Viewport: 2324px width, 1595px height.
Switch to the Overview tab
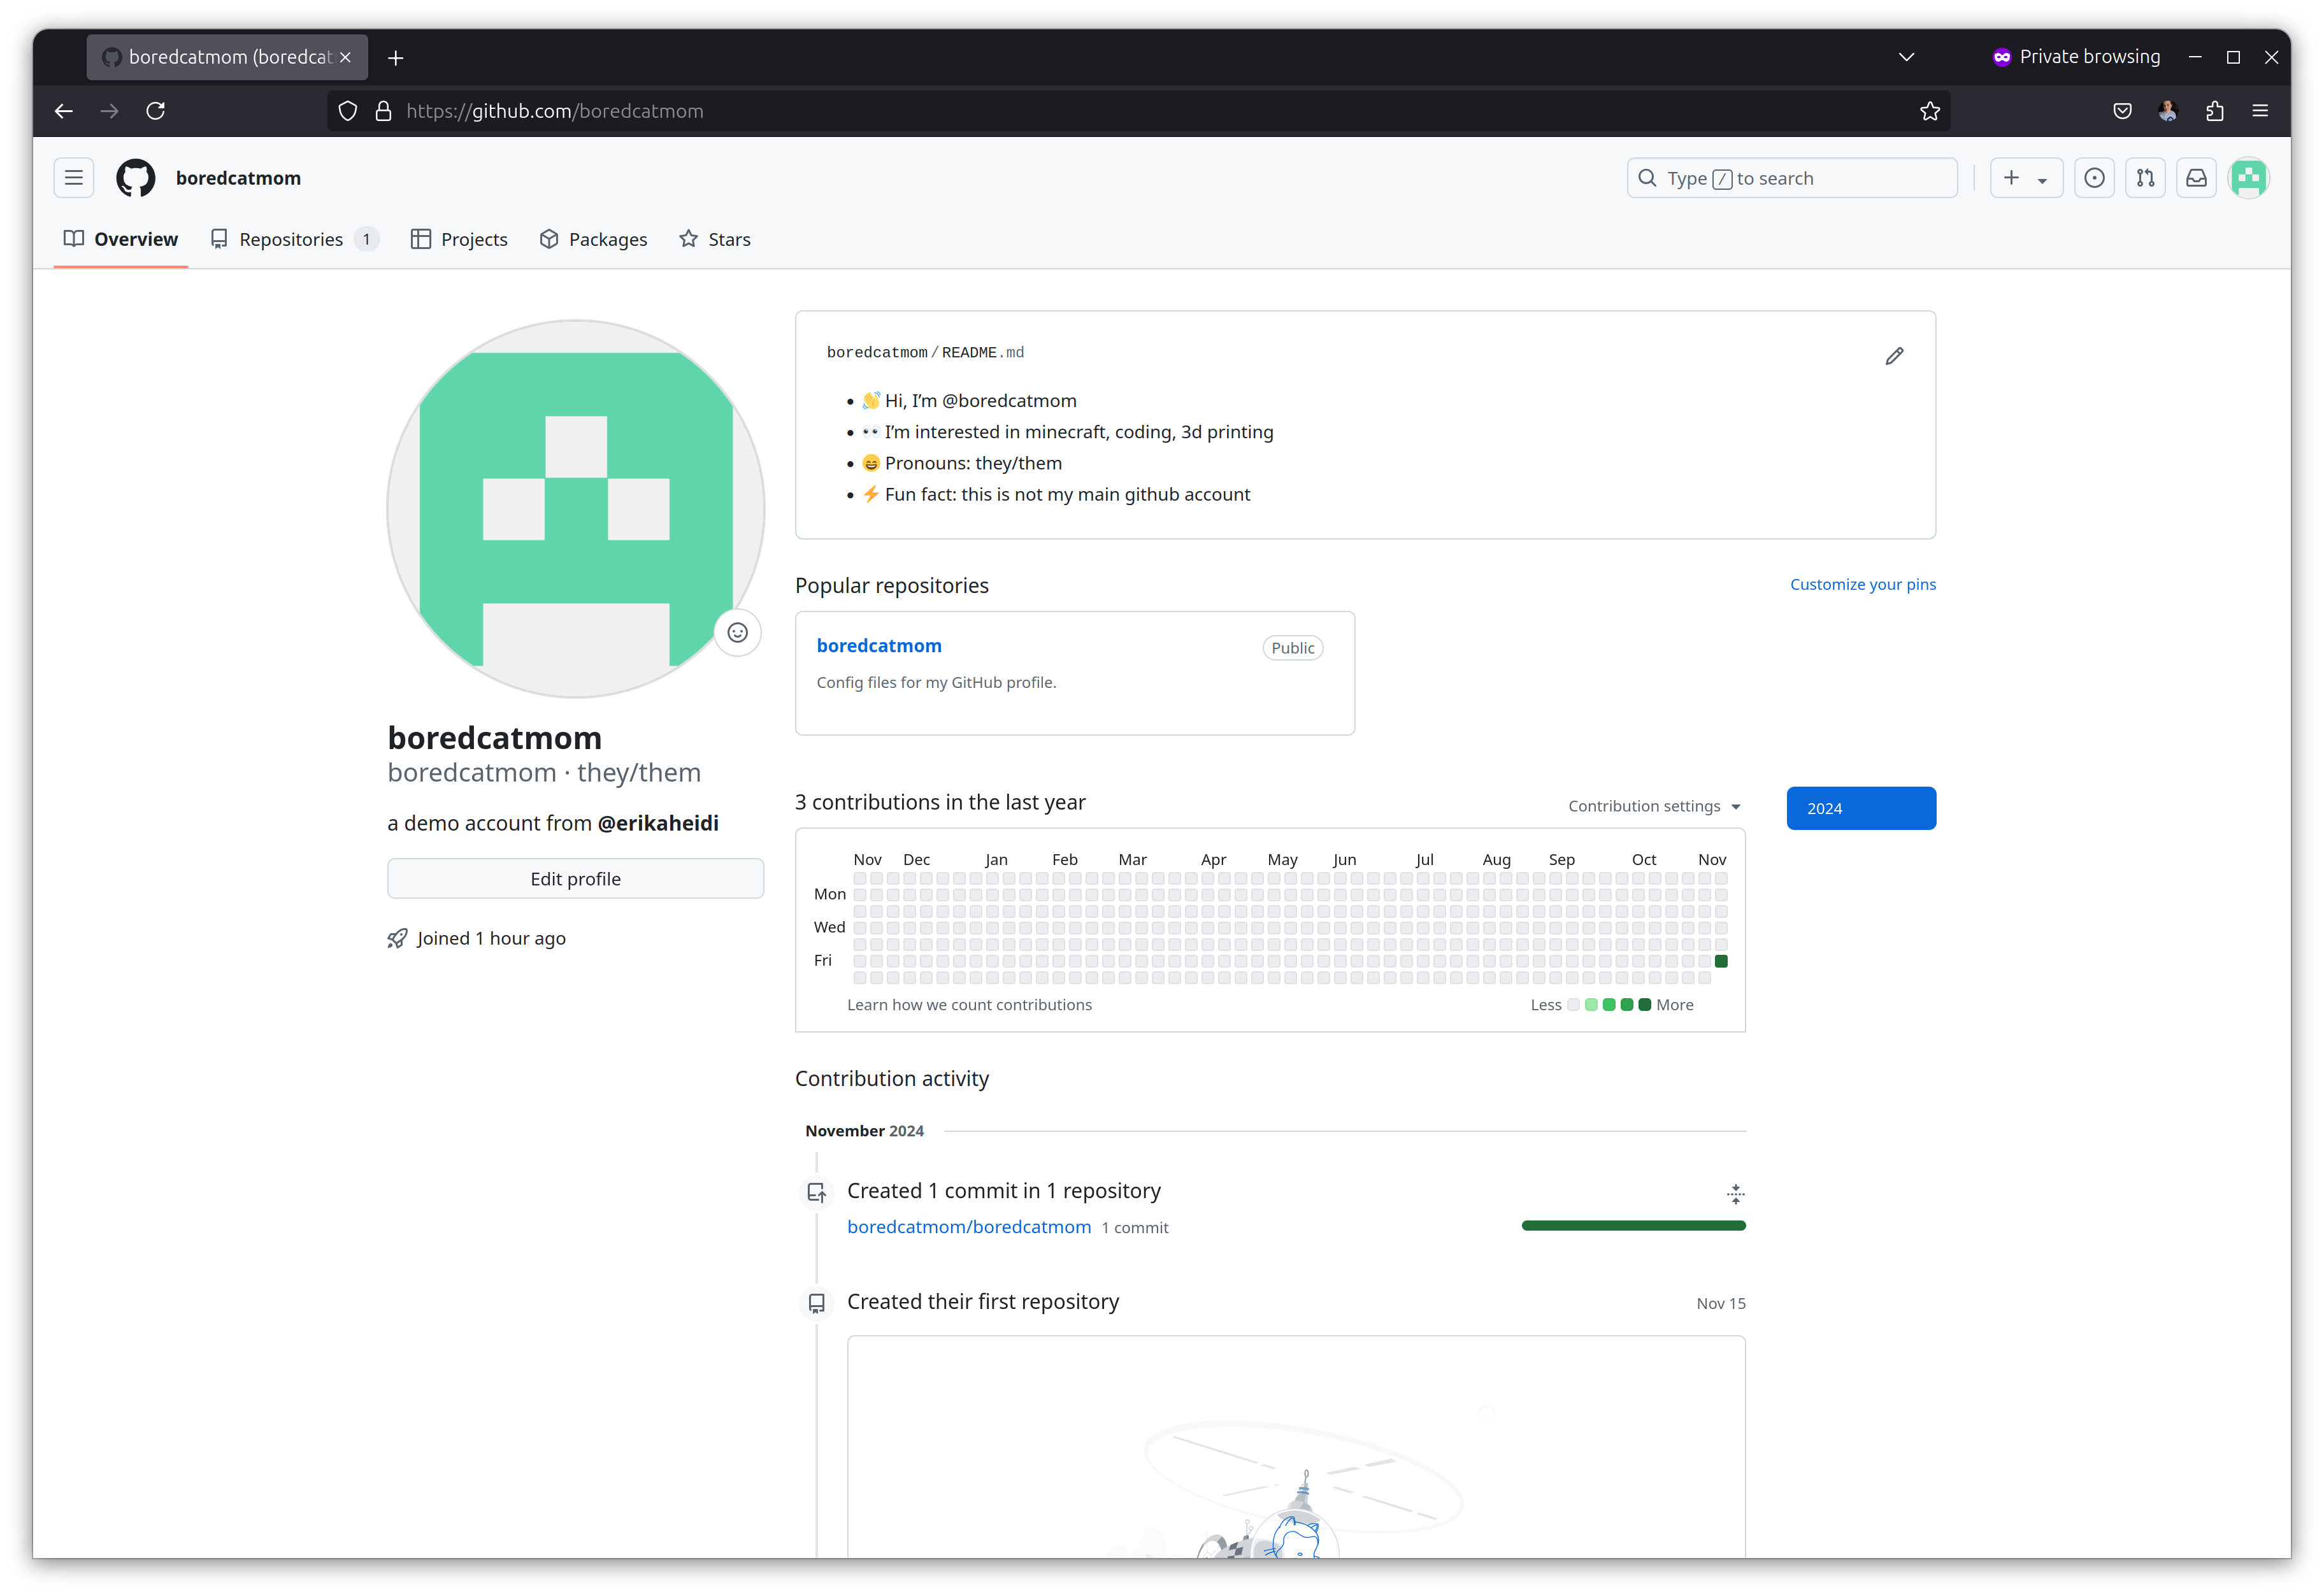click(121, 239)
